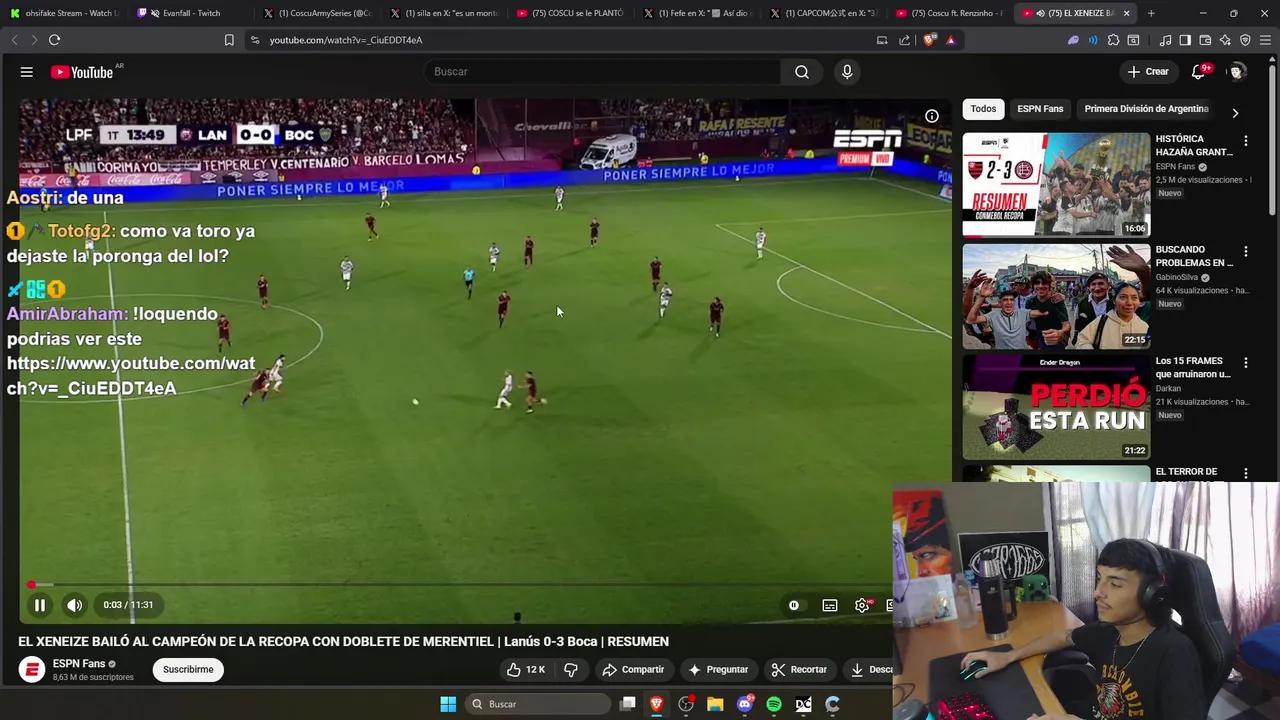Mute the video with the speaker icon

coord(75,605)
